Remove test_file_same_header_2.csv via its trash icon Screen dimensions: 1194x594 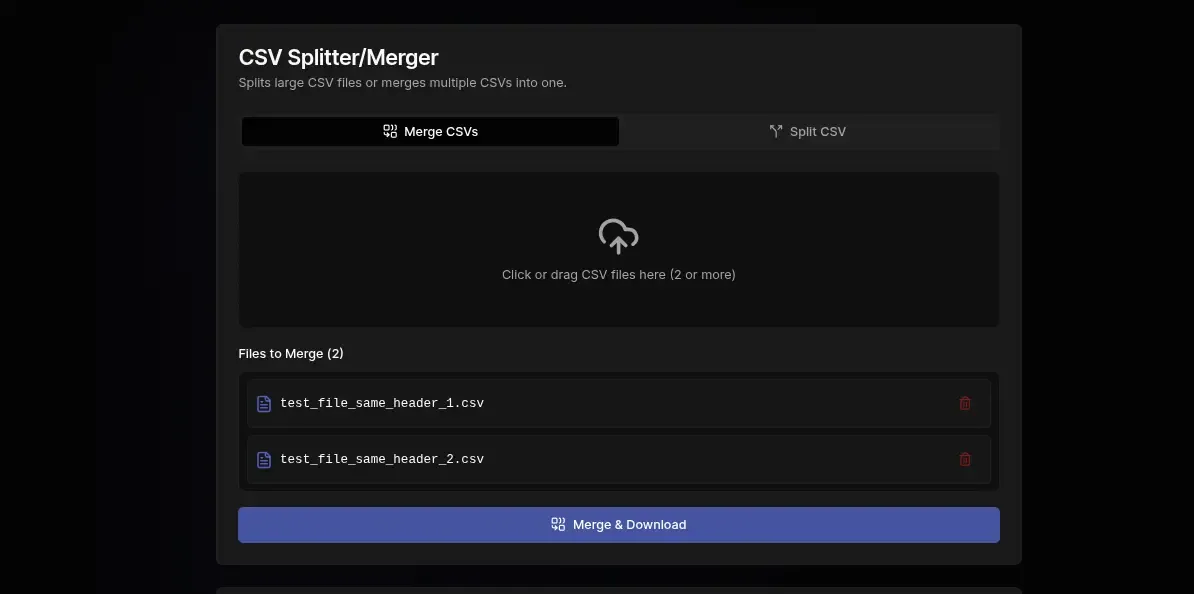[x=965, y=459]
